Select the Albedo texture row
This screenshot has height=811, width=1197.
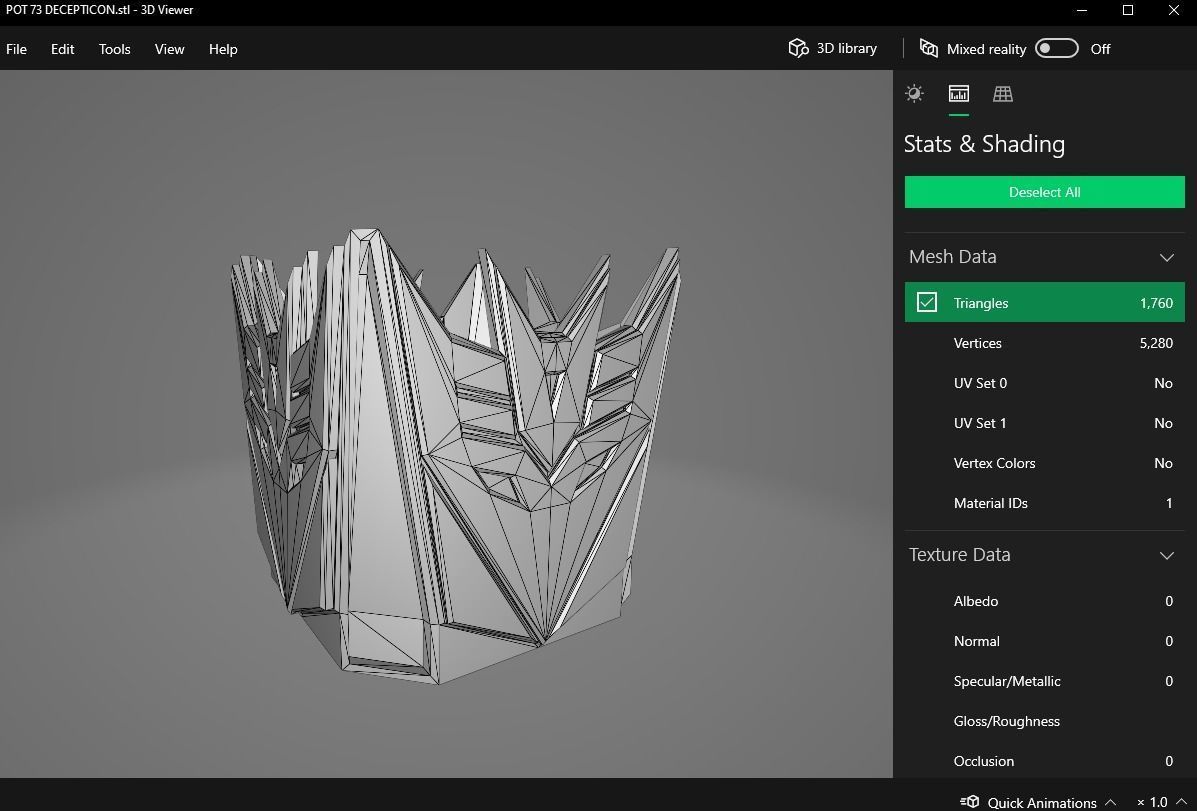[1044, 601]
